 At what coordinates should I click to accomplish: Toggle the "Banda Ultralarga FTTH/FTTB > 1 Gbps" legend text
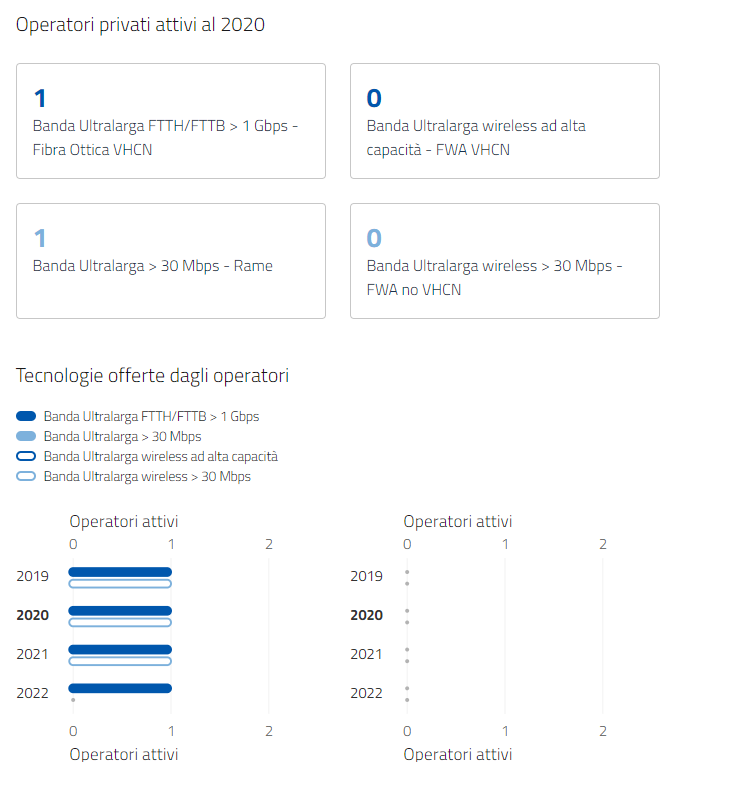[x=151, y=416]
